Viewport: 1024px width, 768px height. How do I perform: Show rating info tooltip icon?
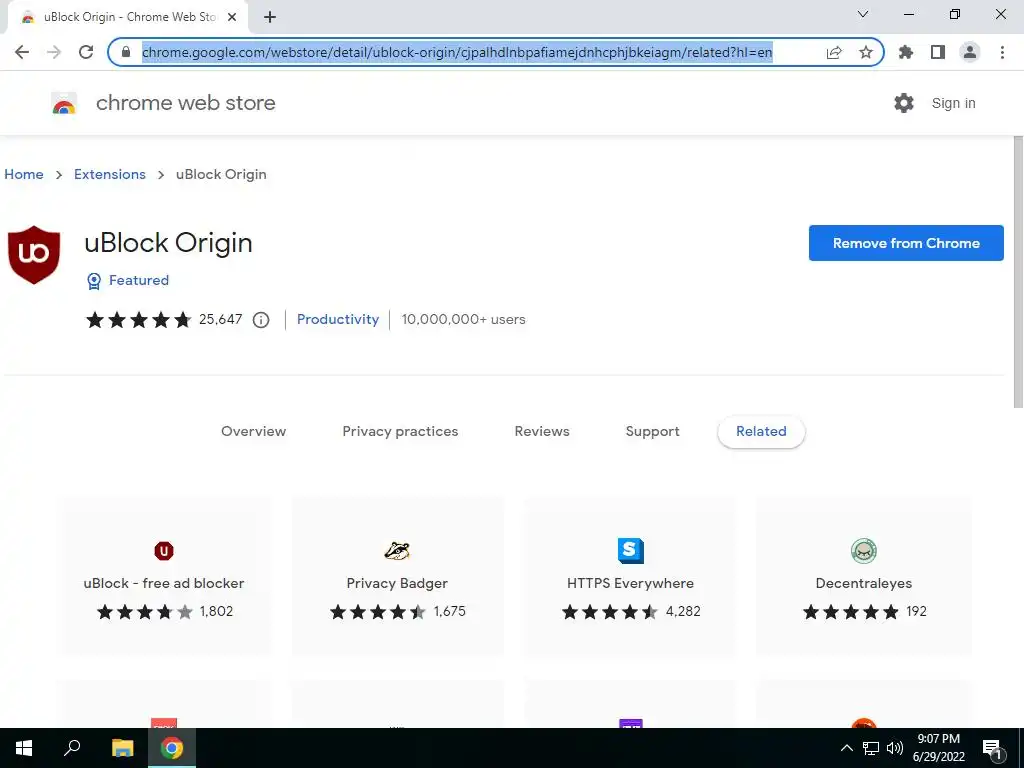pos(261,320)
